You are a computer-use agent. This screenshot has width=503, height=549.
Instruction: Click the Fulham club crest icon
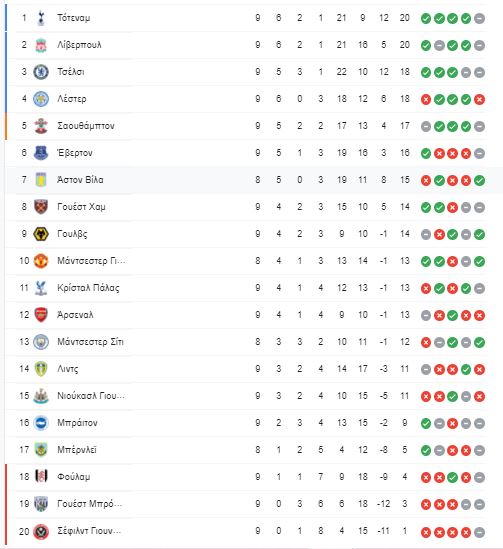[41, 477]
